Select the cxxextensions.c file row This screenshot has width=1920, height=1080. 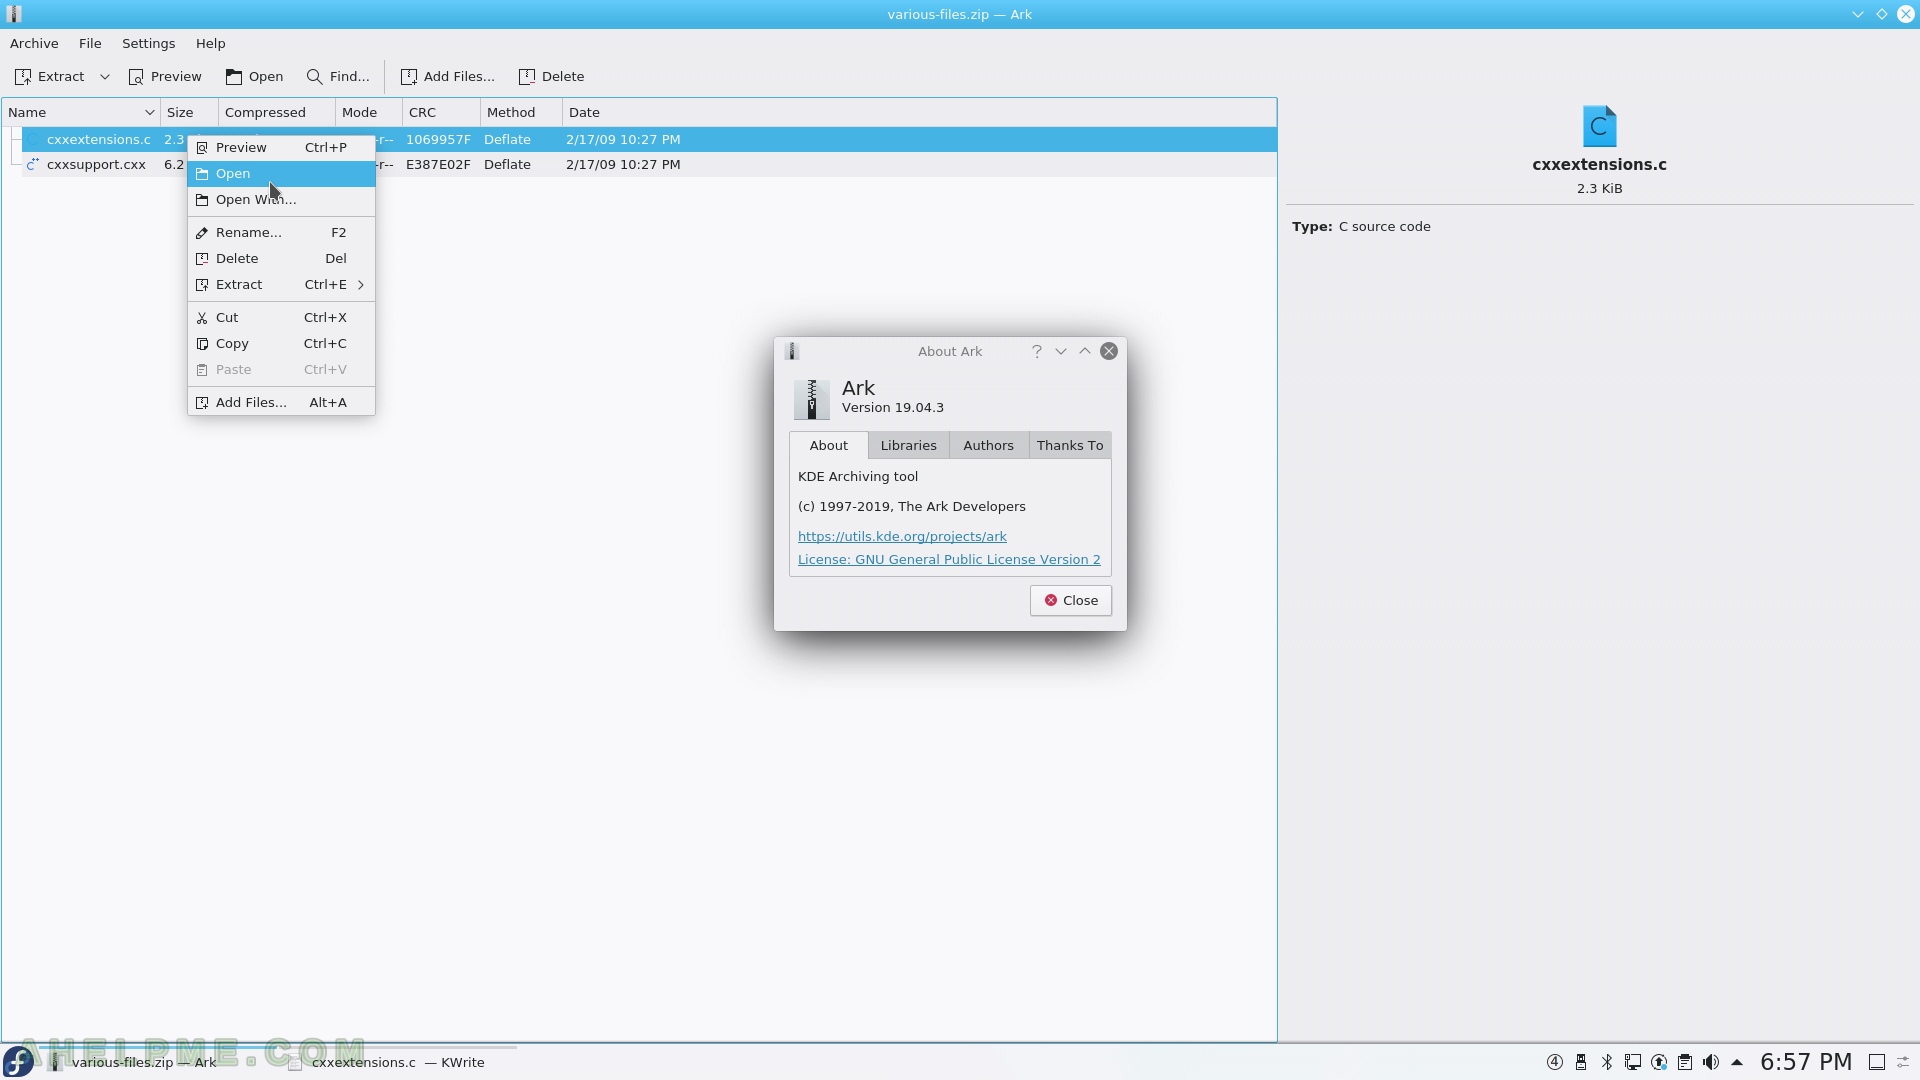[x=649, y=140]
